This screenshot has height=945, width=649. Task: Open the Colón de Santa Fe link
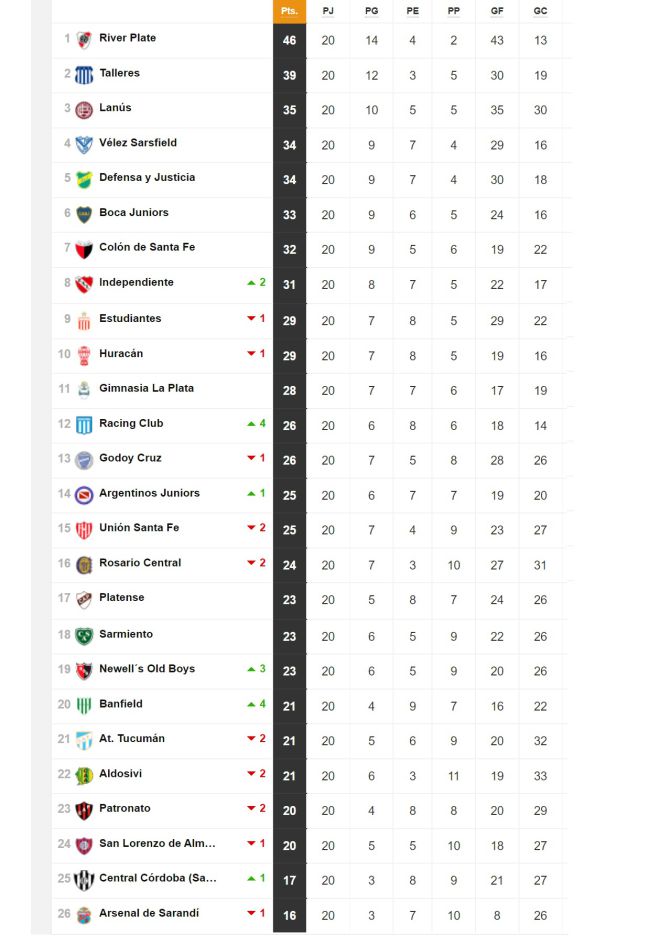coord(147,247)
